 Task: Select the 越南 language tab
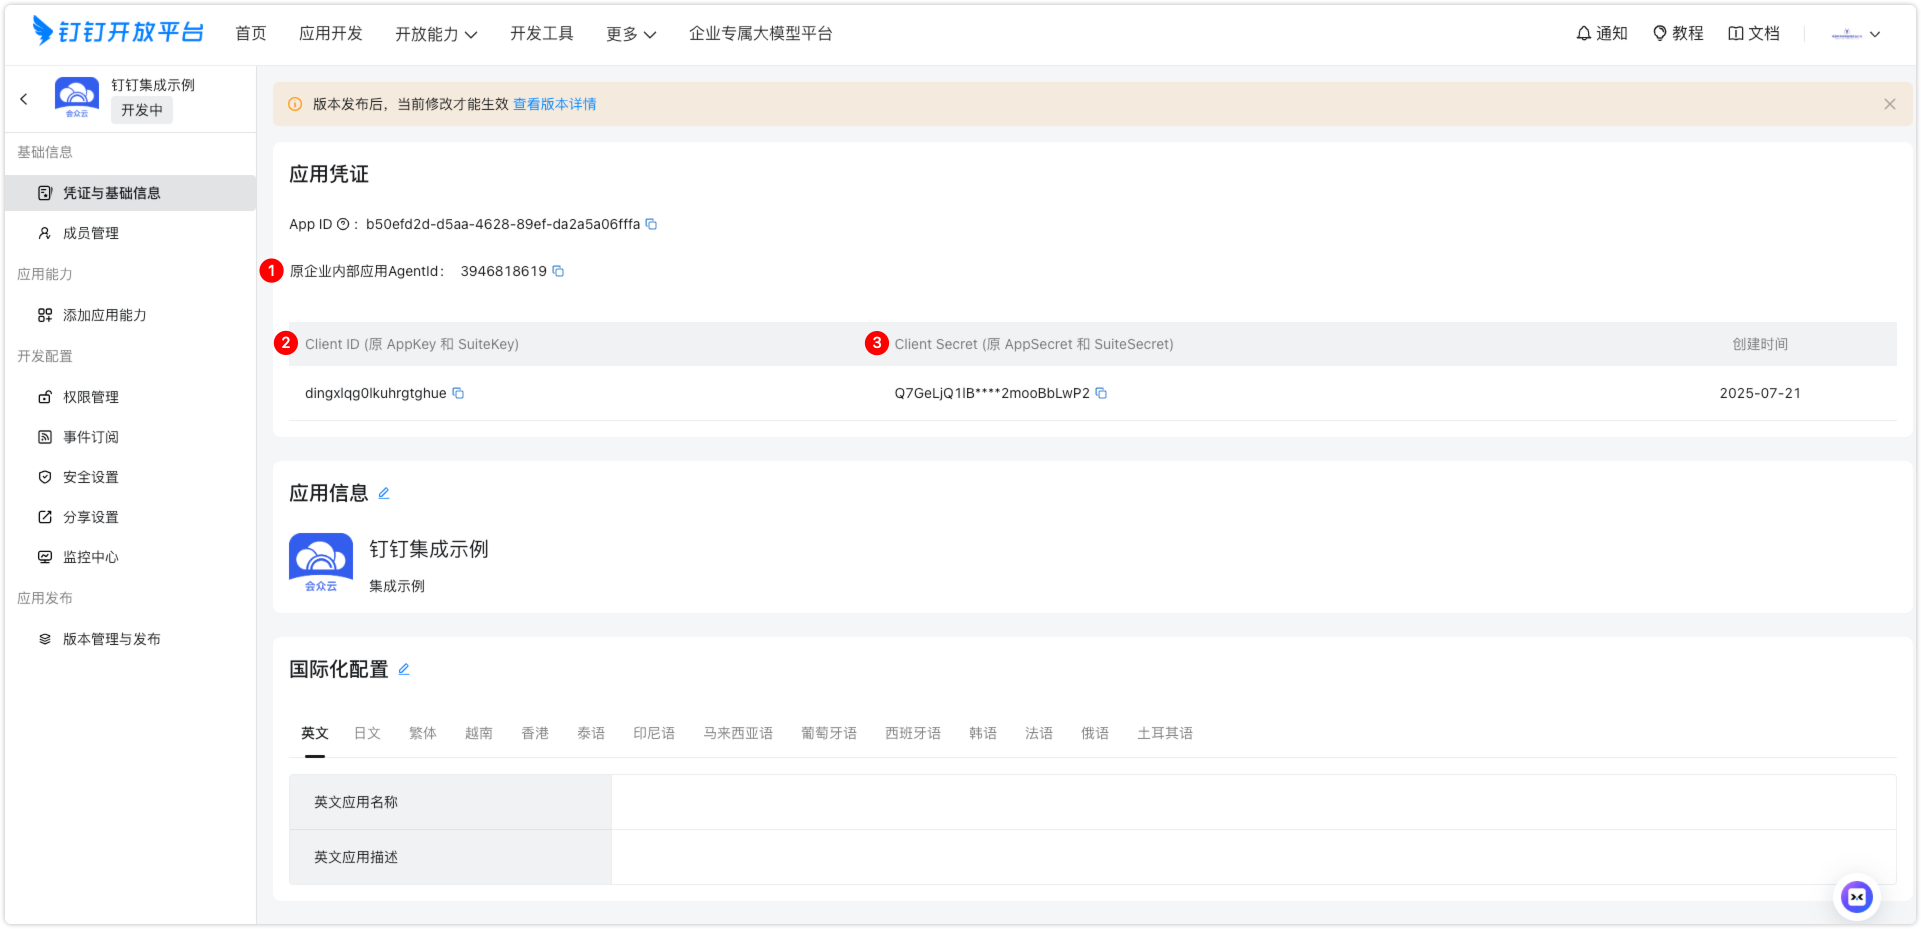pos(479,733)
